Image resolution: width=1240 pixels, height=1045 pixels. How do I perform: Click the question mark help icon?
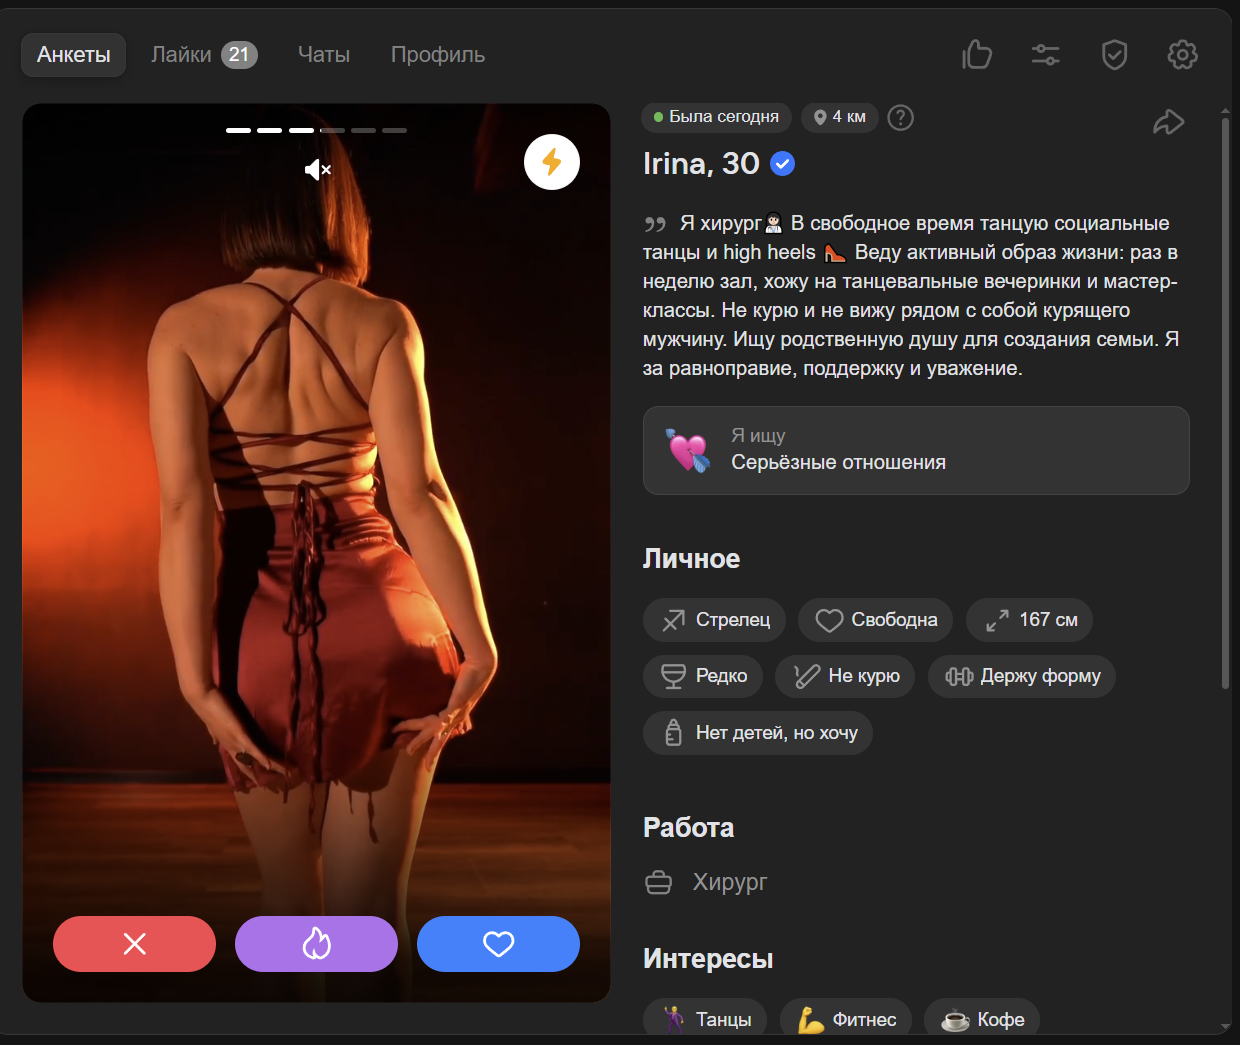900,118
